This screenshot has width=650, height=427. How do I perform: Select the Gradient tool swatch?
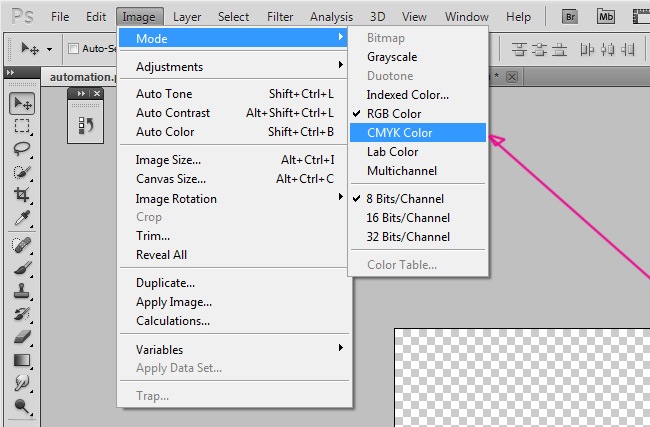point(22,360)
